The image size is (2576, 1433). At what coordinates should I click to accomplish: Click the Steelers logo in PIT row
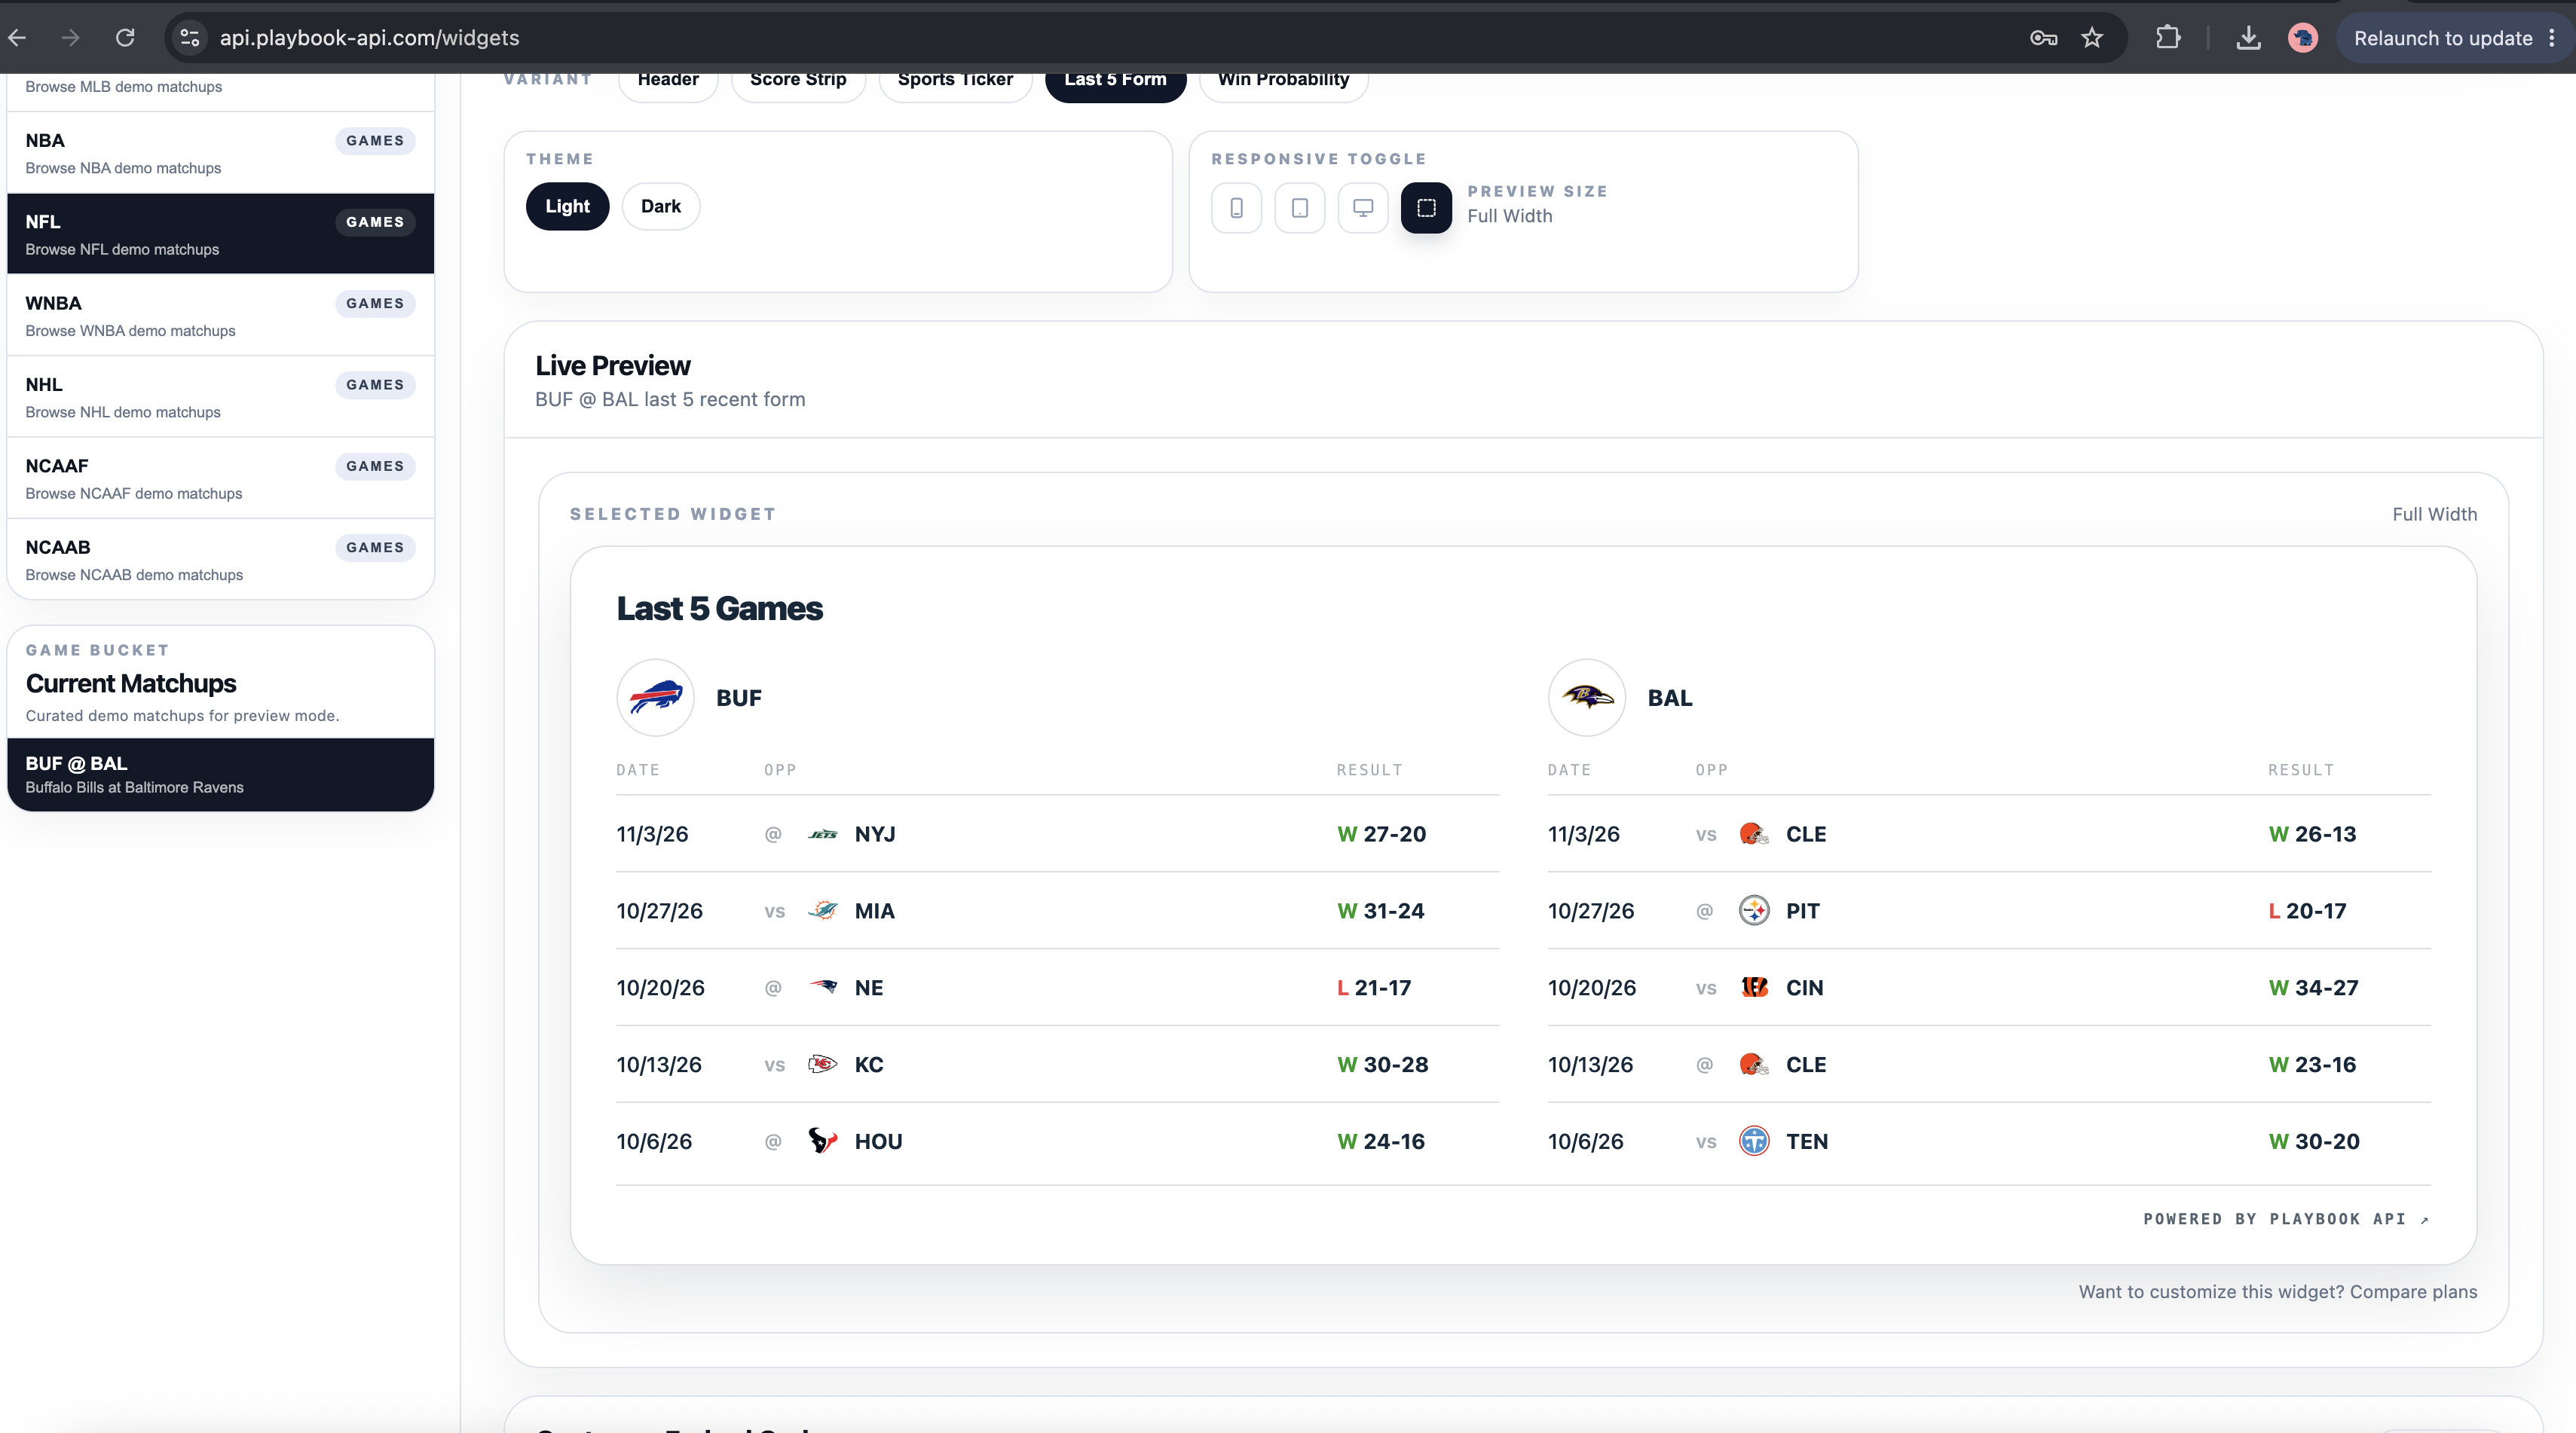(1754, 911)
